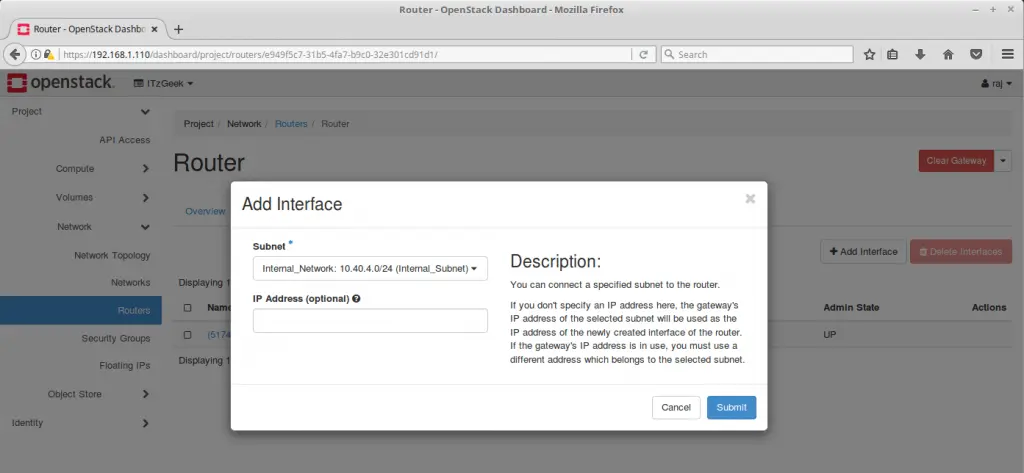The width and height of the screenshot is (1024, 473).
Task: Click the IP Address help question icon
Action: 356,299
